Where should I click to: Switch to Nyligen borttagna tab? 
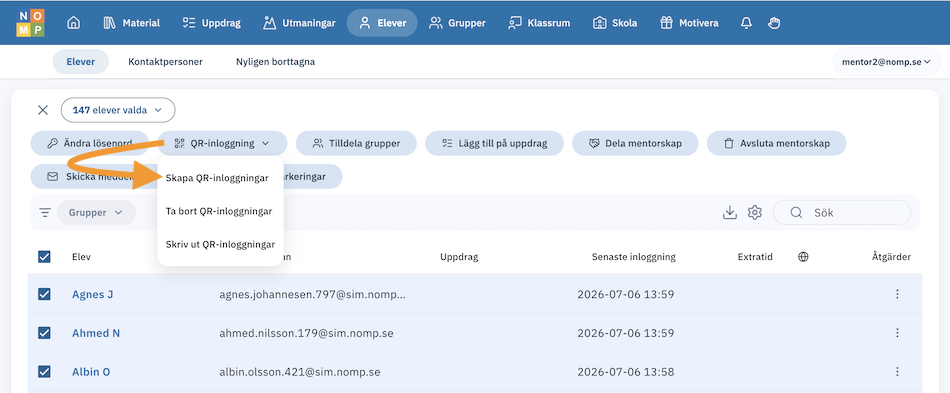point(275,62)
